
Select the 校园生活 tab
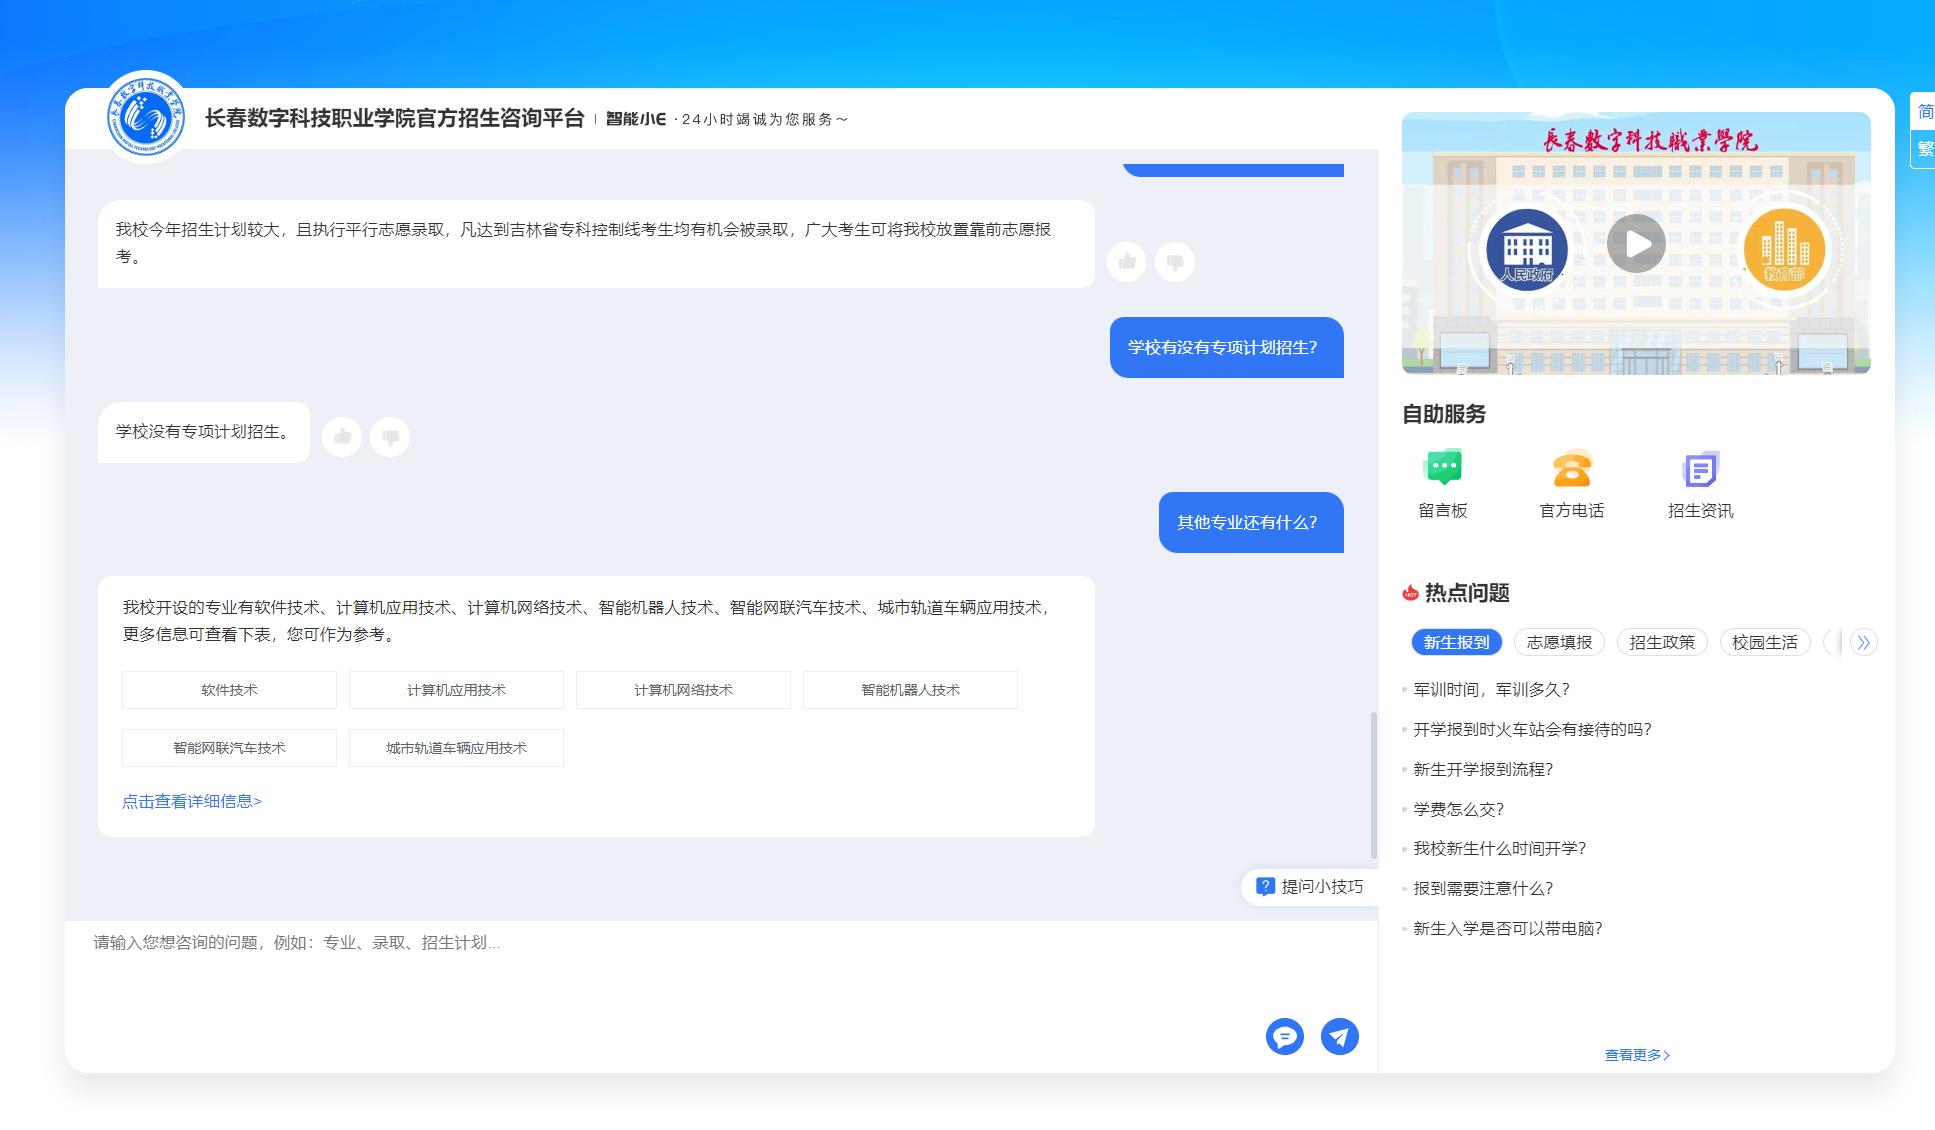click(1765, 642)
